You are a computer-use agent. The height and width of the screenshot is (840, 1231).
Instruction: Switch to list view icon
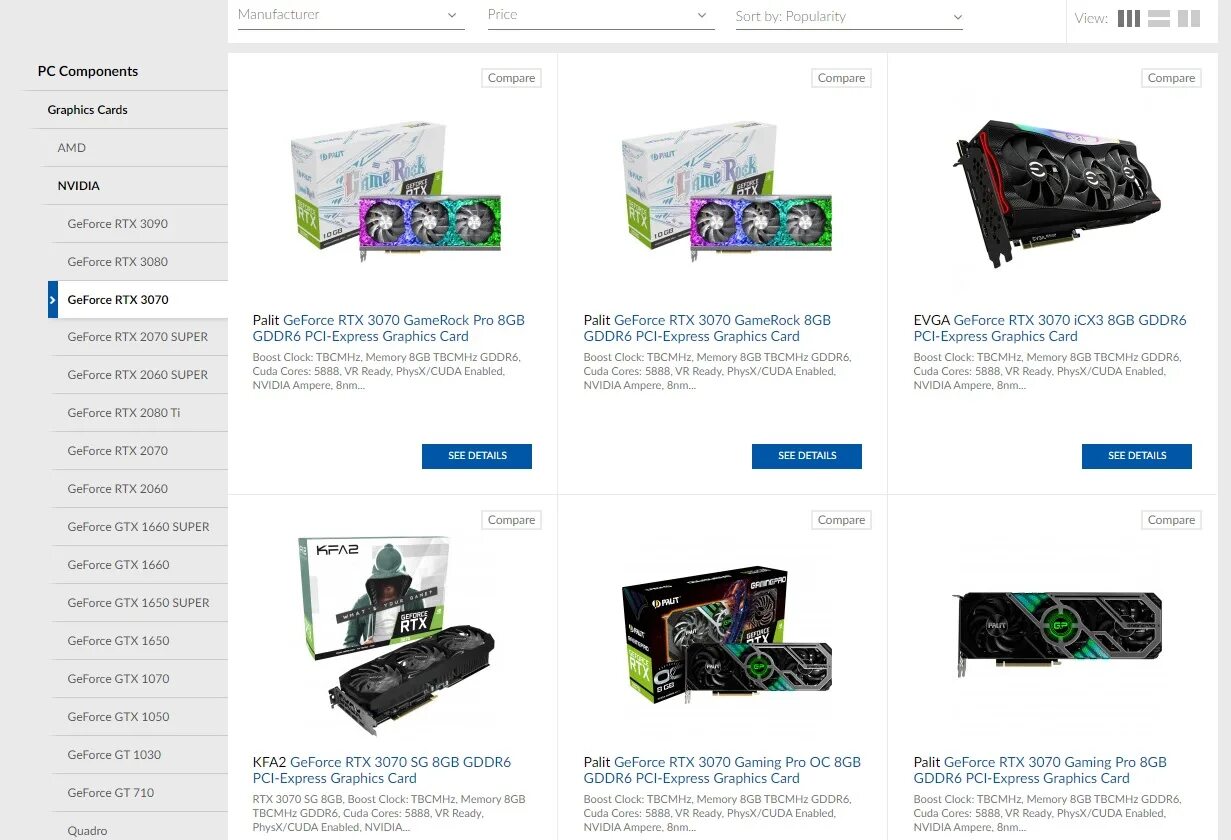click(x=1159, y=18)
